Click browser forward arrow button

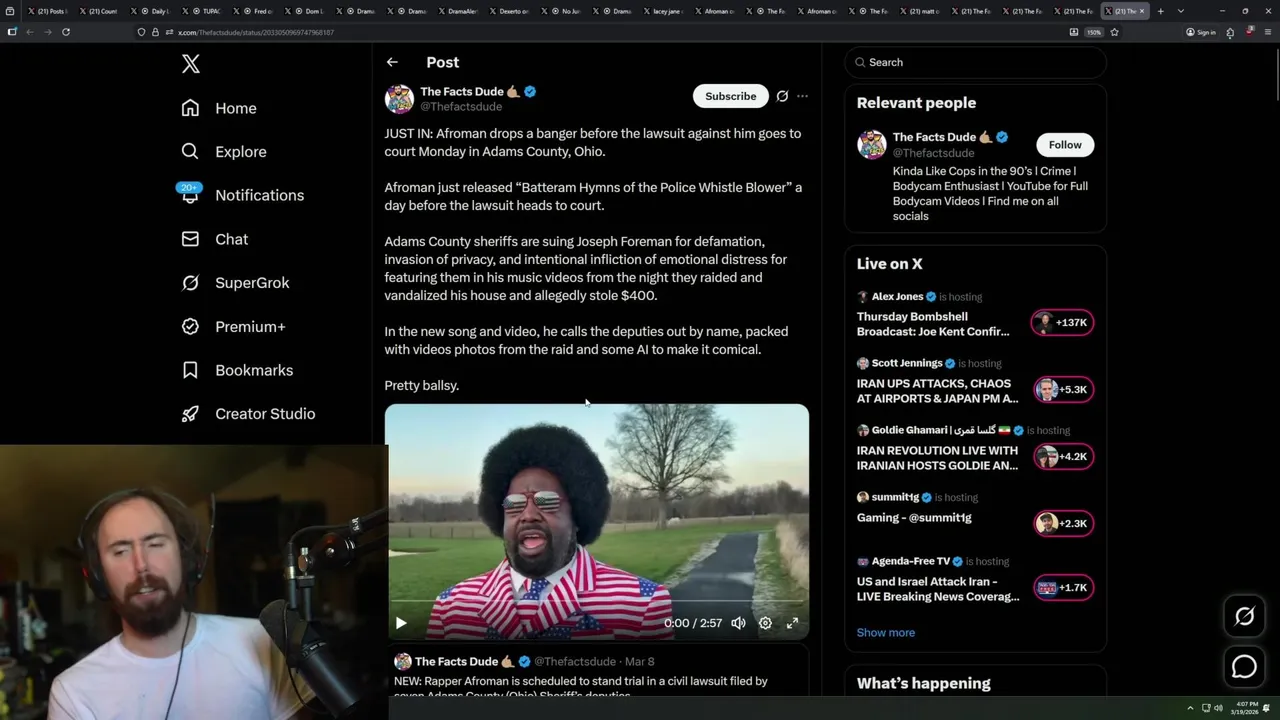(x=47, y=32)
